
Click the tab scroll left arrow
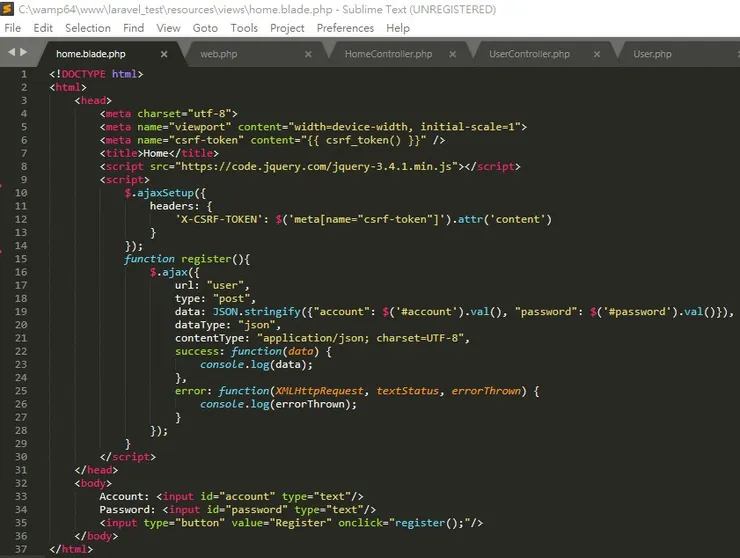pos(10,52)
